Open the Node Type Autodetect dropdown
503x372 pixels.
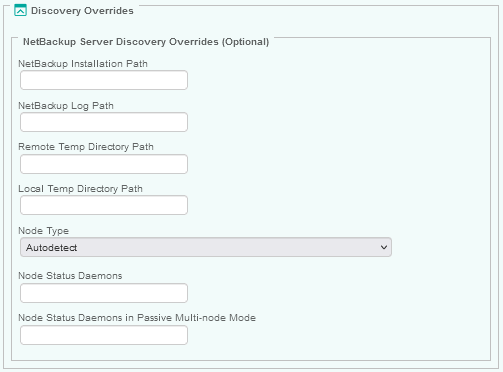point(206,247)
